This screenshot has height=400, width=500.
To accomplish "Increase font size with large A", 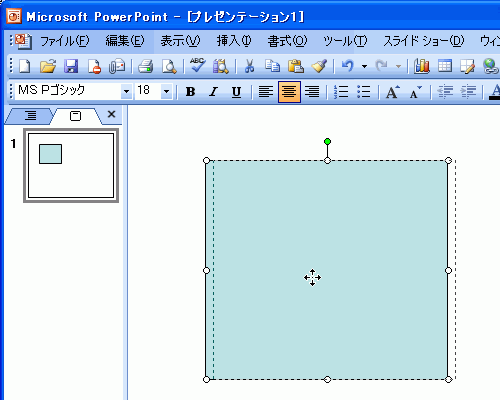I will (392, 92).
